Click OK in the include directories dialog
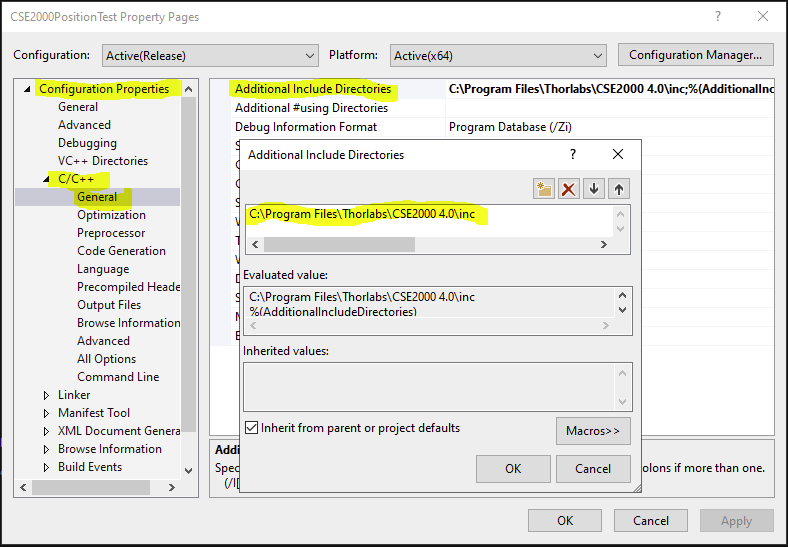The image size is (788, 547). tap(513, 468)
